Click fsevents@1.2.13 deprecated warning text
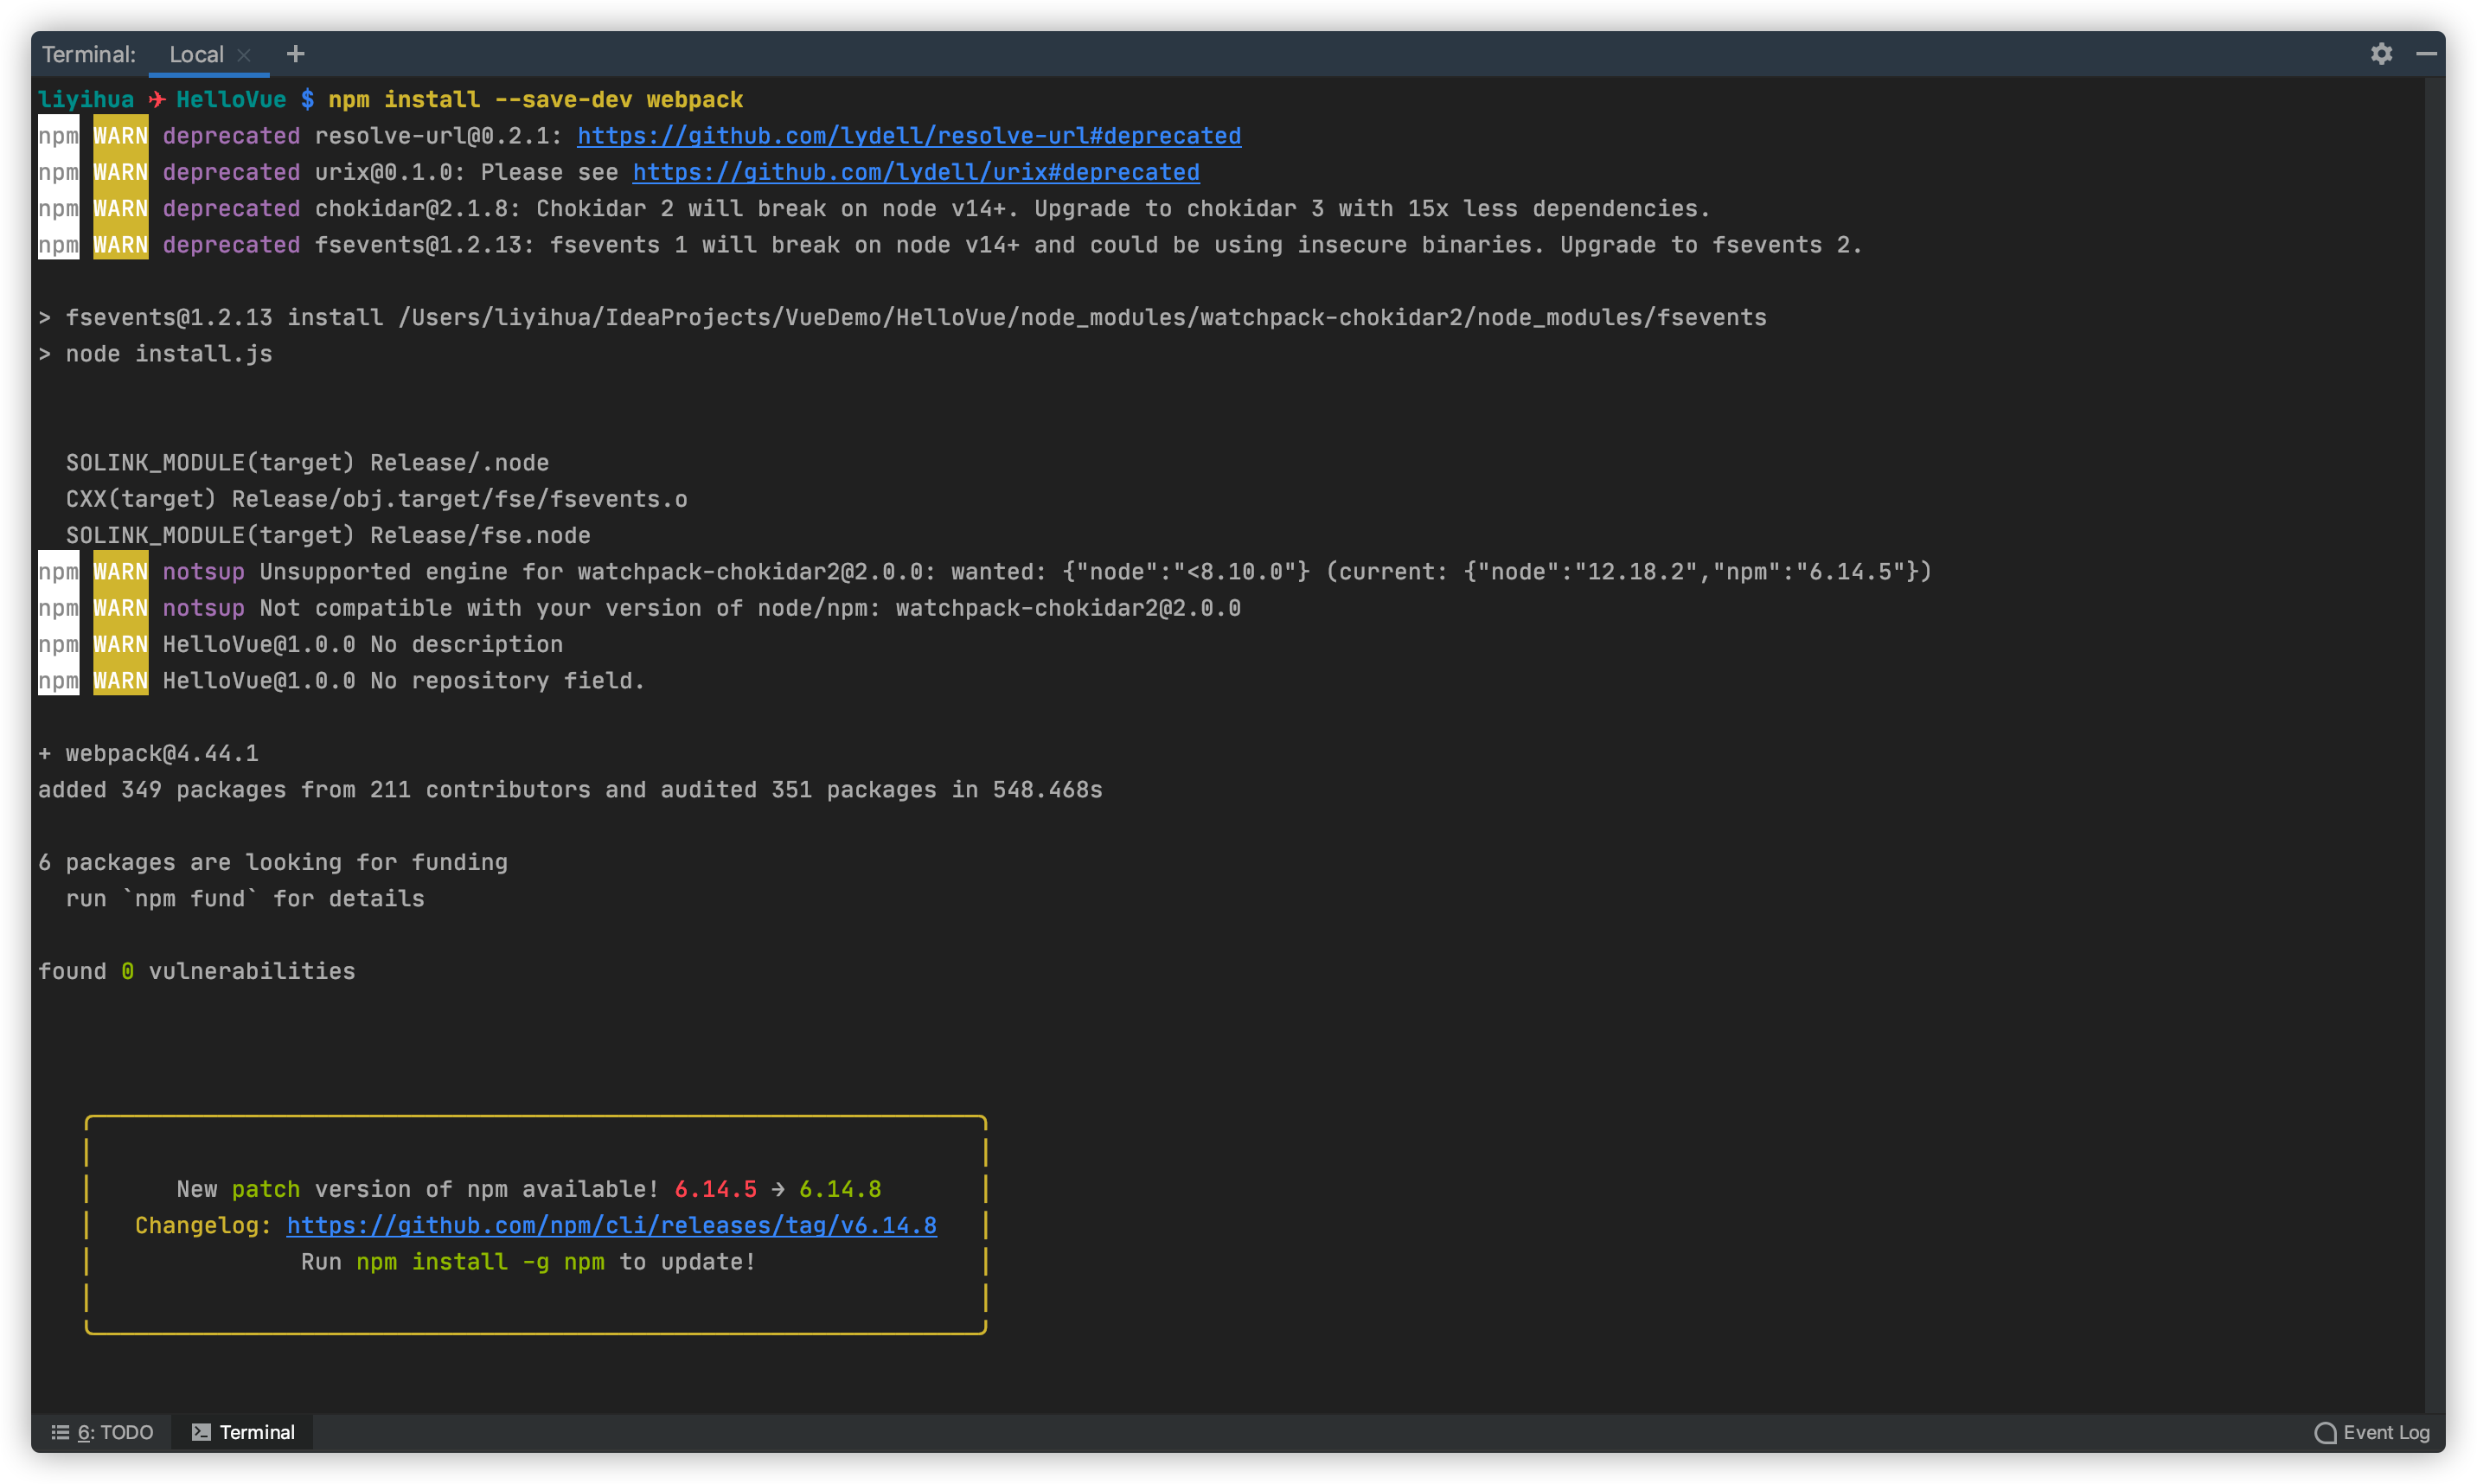This screenshot has height=1484, width=2477. [1088, 245]
